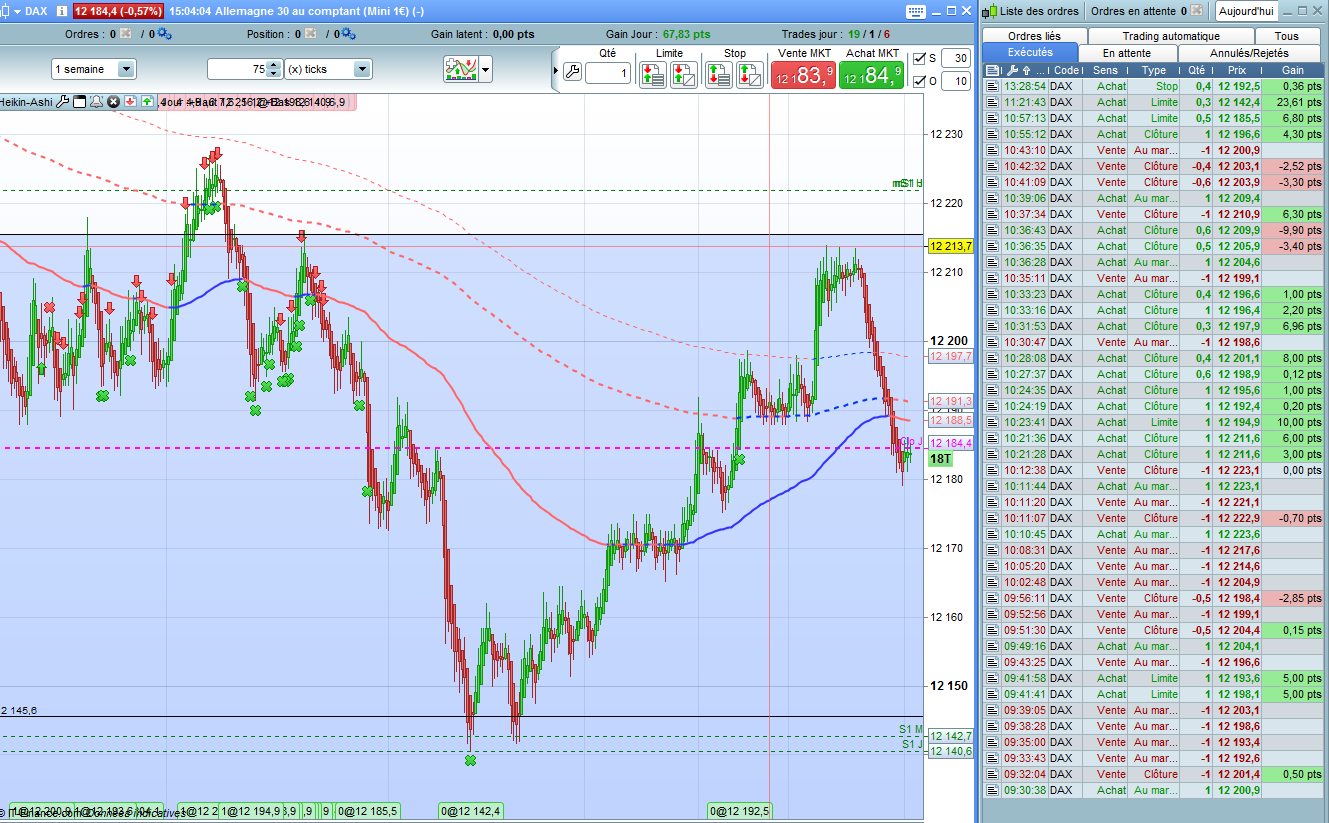The width and height of the screenshot is (1329, 823).
Task: Switch to the Trading automatique tab
Action: click(x=1171, y=36)
